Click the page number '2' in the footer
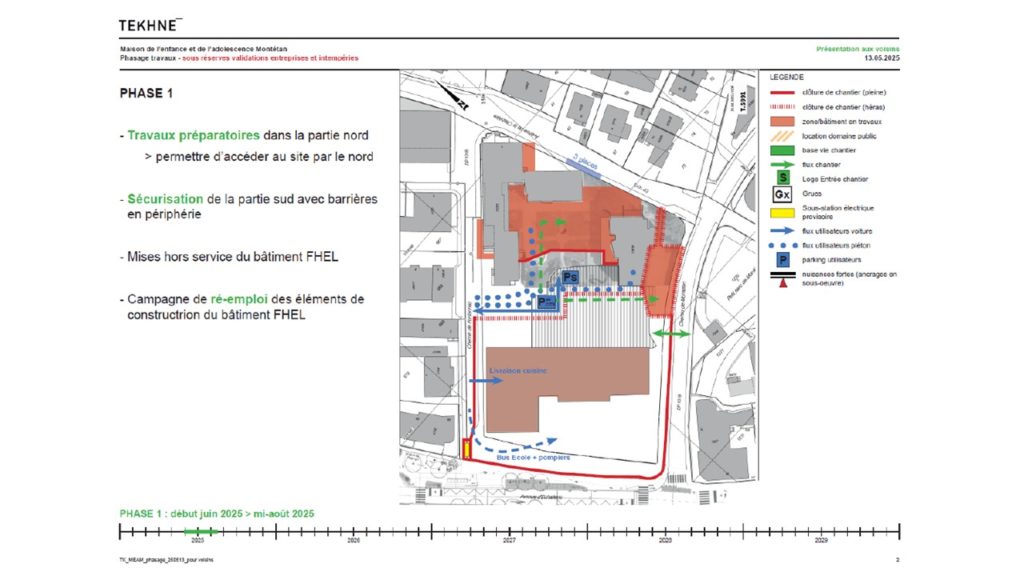 (x=897, y=560)
